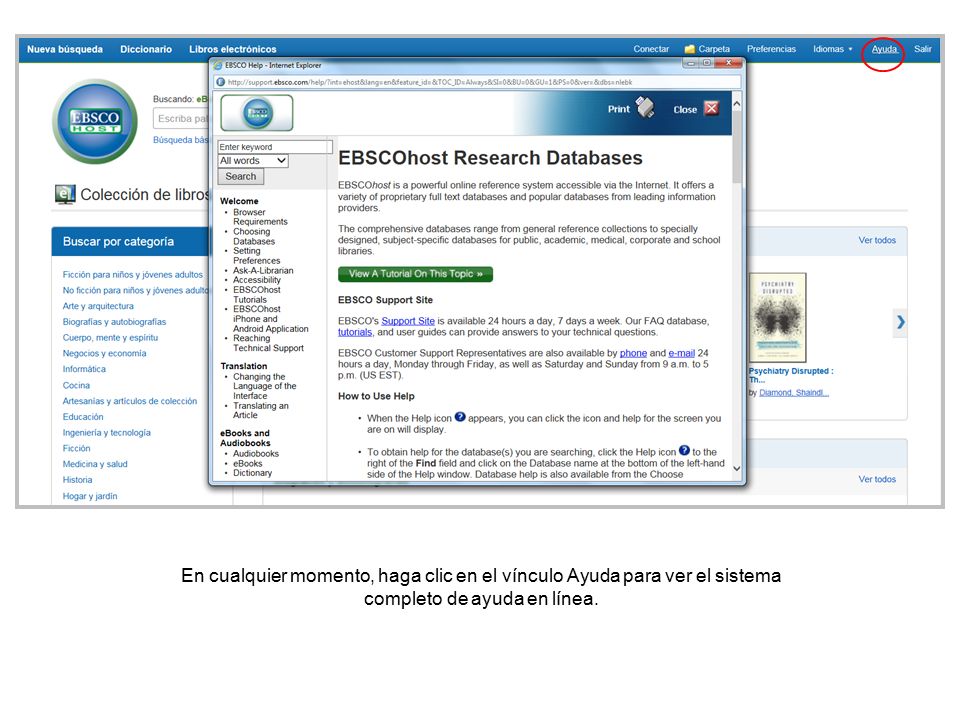Open Setting Preferences help topic
This screenshot has height=720, width=960.
pos(257,256)
